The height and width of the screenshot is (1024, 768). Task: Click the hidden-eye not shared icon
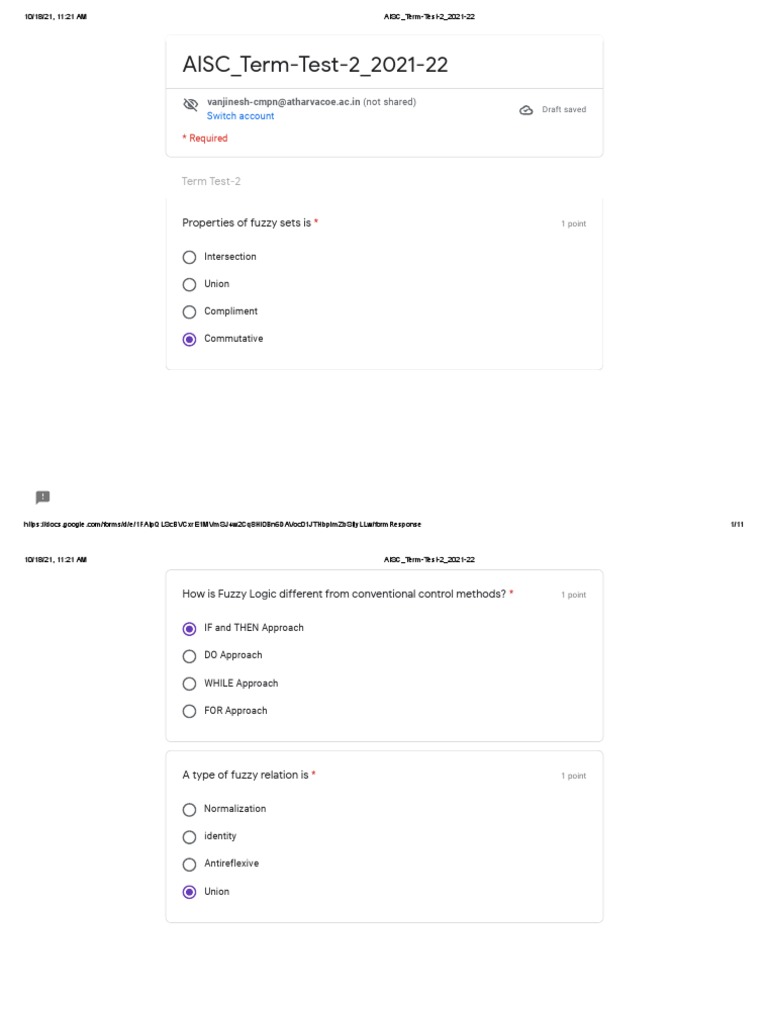click(x=190, y=105)
